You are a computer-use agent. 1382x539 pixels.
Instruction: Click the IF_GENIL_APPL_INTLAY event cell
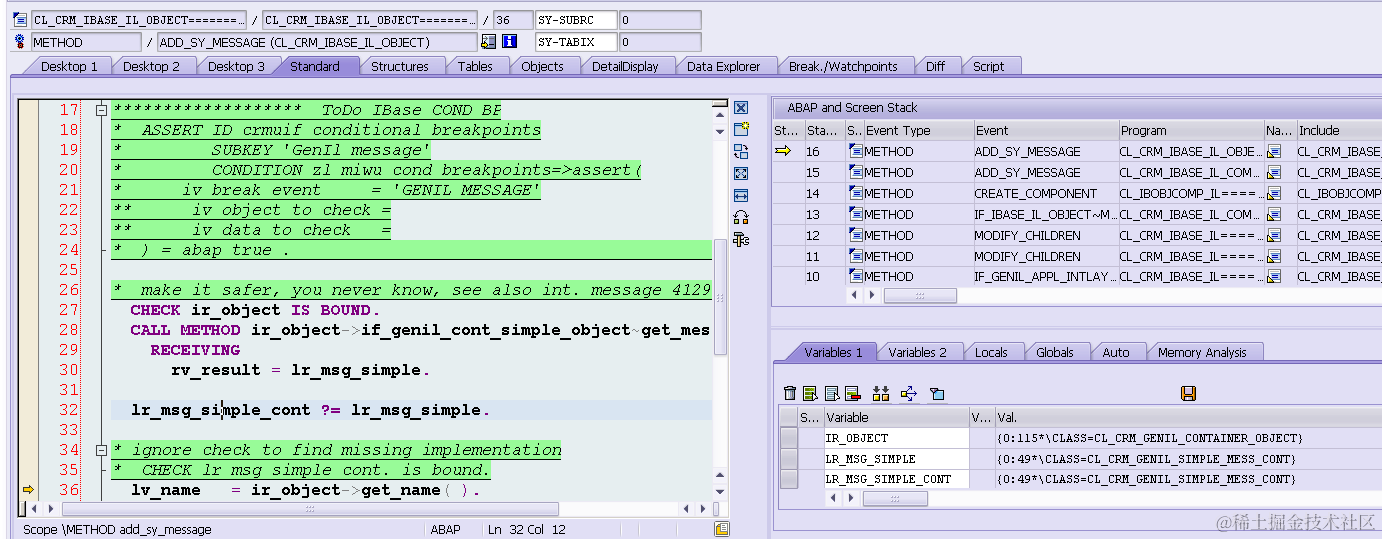1047,277
